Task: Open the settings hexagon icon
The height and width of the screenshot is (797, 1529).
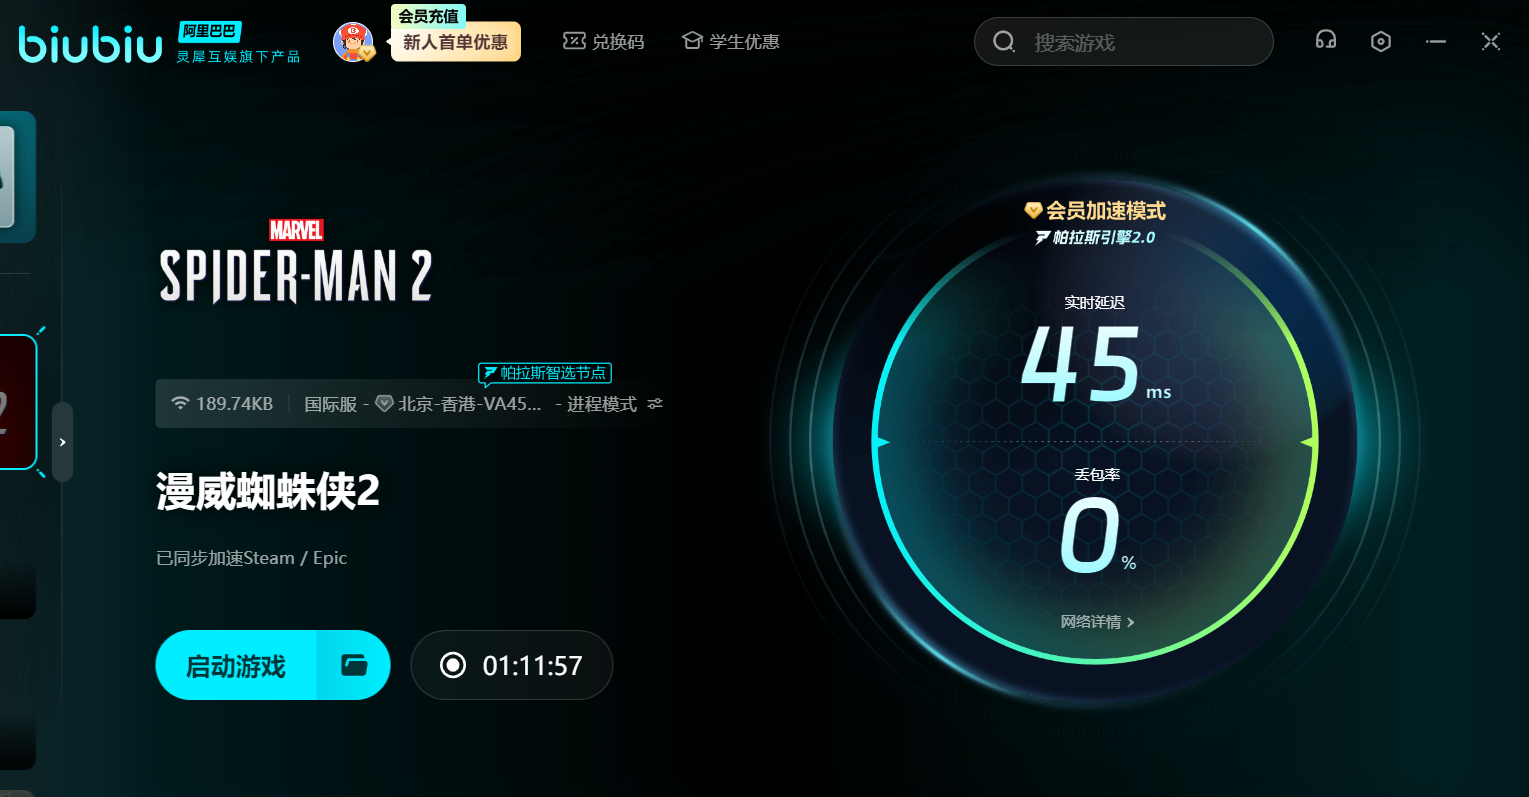Action: point(1381,41)
